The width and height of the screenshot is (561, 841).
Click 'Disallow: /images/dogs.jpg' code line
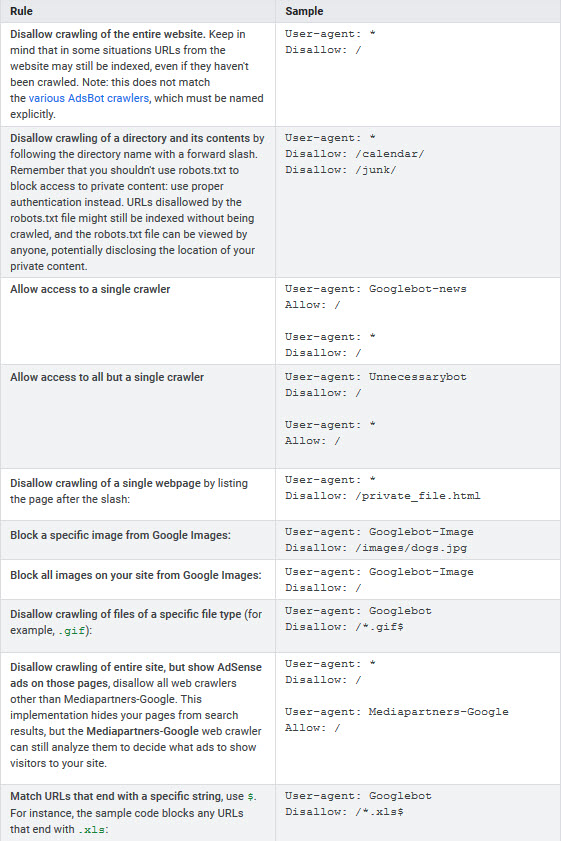376,548
